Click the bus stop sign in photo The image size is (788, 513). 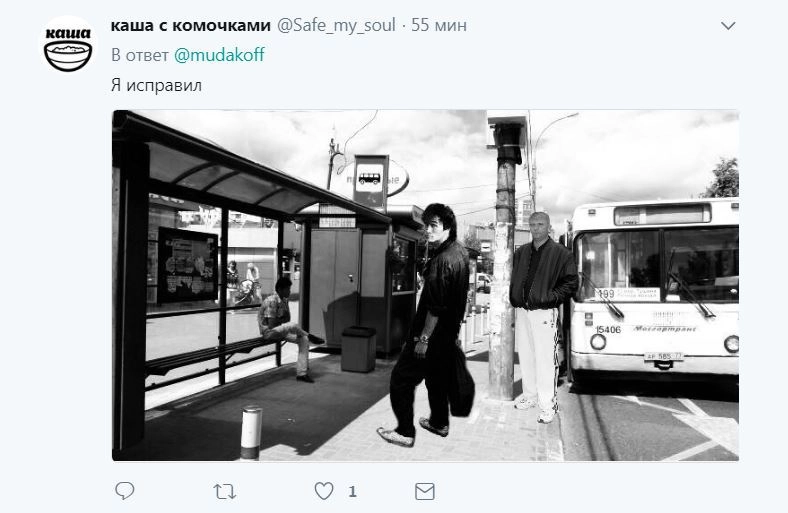[x=371, y=182]
